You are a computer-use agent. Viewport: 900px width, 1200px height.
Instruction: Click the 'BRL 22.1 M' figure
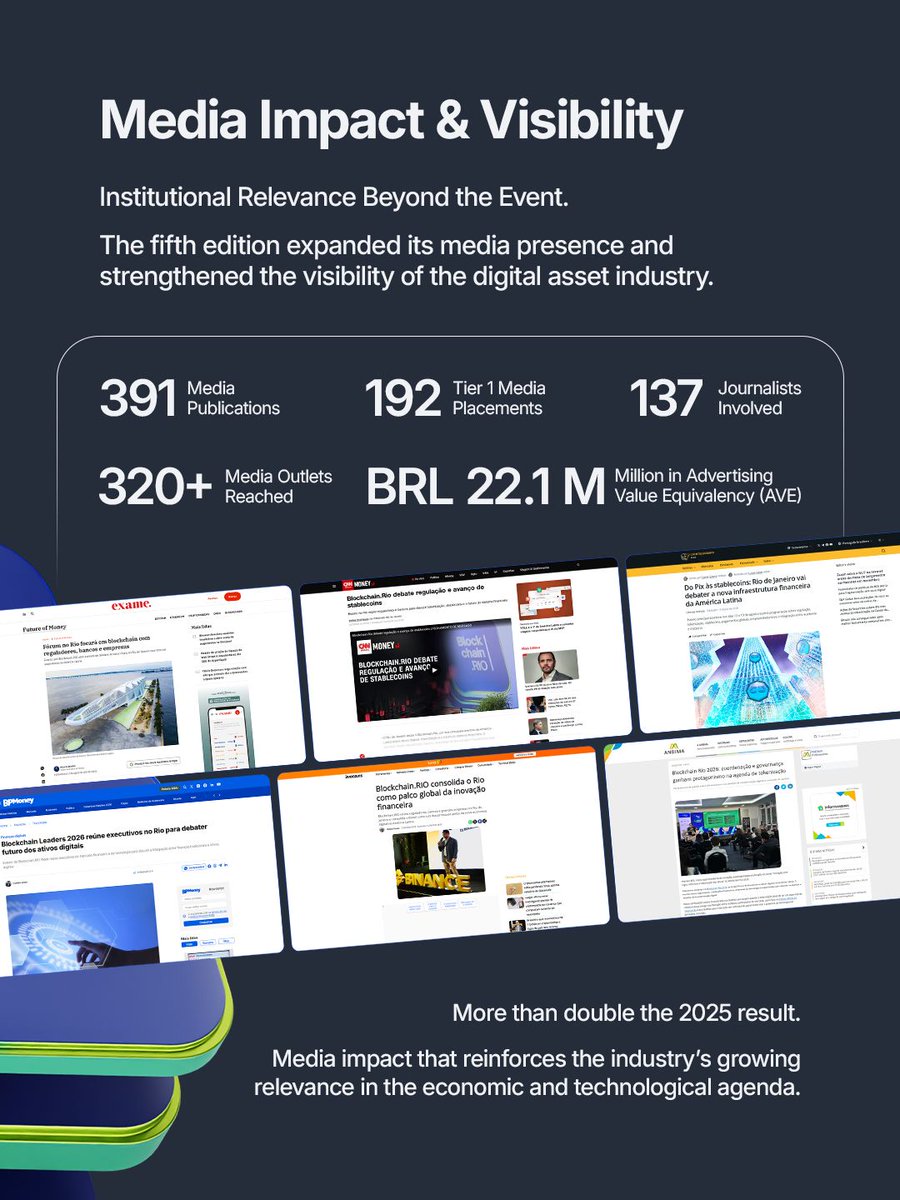coord(486,486)
